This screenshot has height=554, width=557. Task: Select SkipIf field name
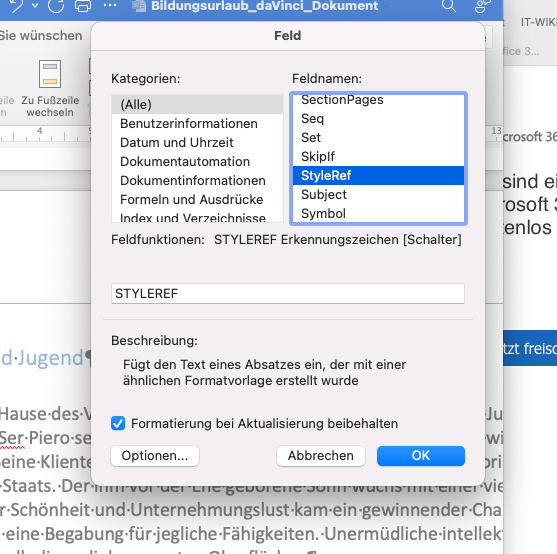click(378, 156)
